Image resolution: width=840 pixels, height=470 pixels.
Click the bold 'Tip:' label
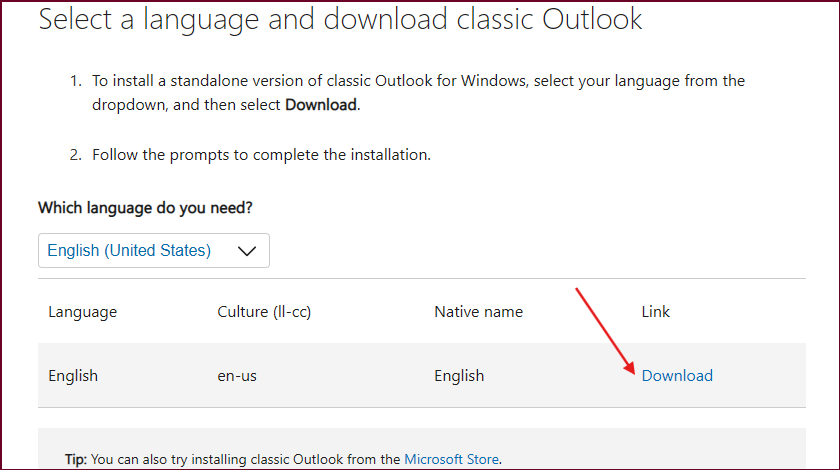[76, 459]
